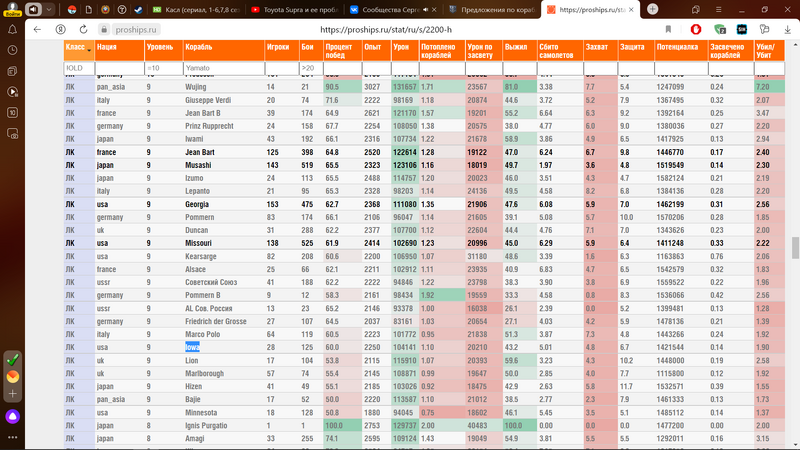Open the sidebar three-dots more menu
800x450 pixels.
coord(12,437)
